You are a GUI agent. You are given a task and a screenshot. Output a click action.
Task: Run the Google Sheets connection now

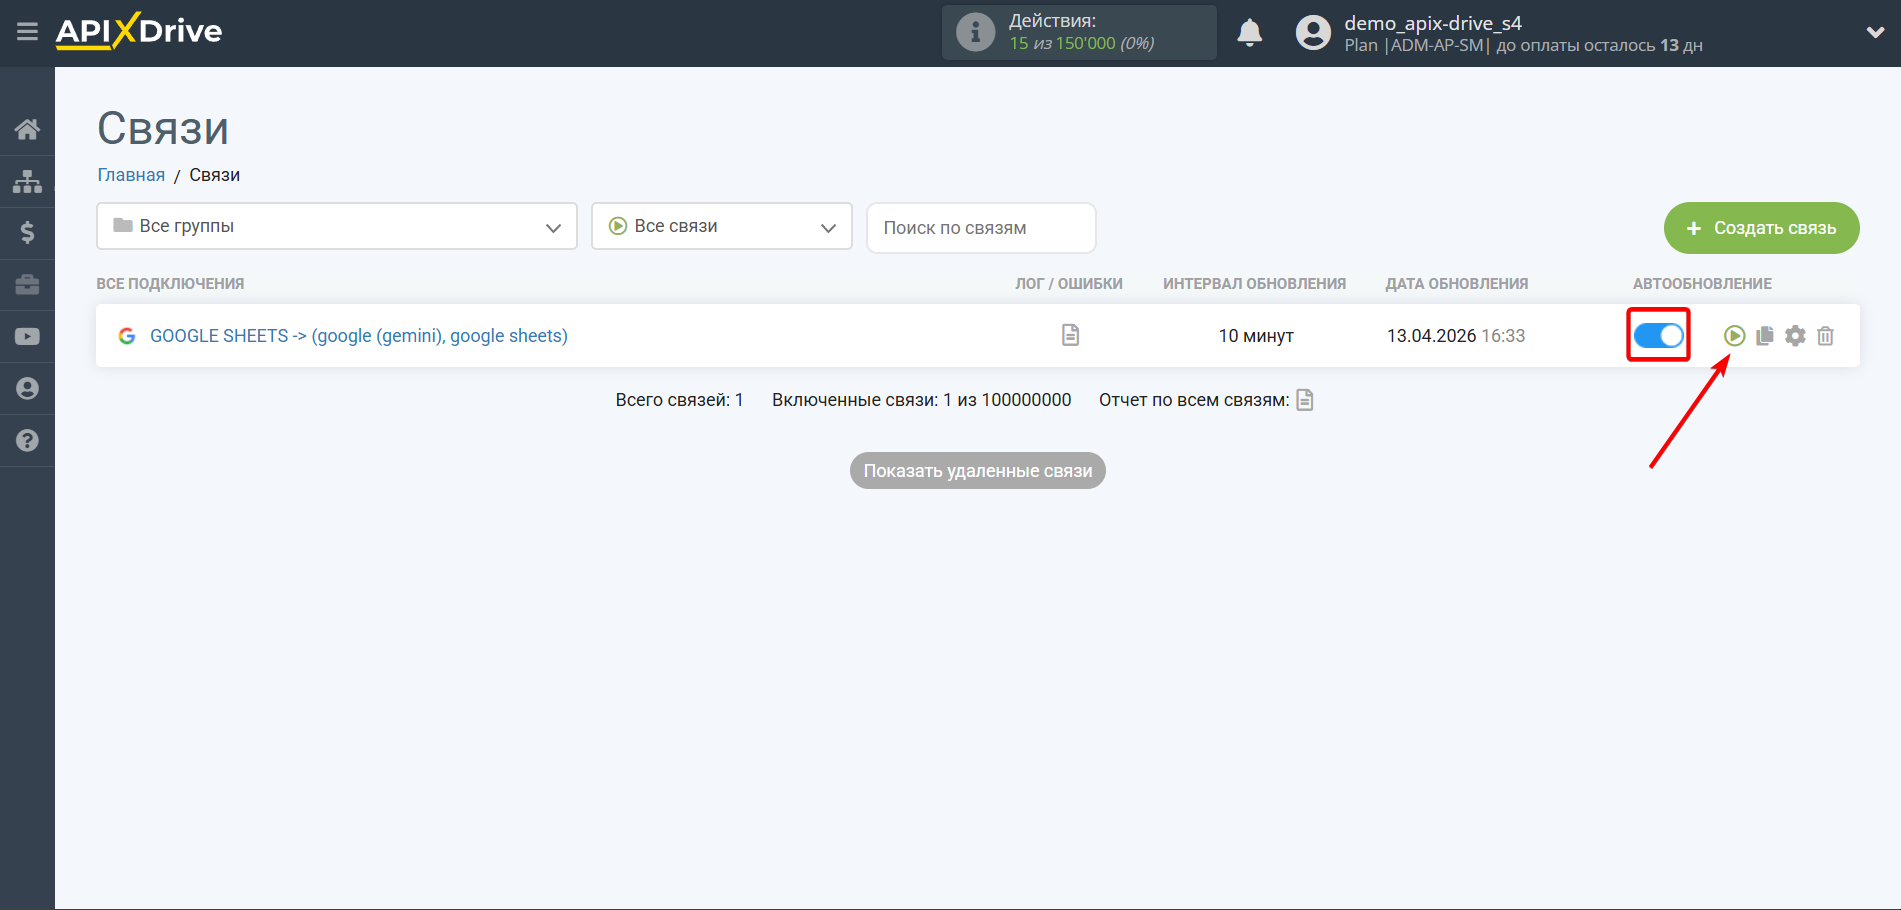[1734, 336]
